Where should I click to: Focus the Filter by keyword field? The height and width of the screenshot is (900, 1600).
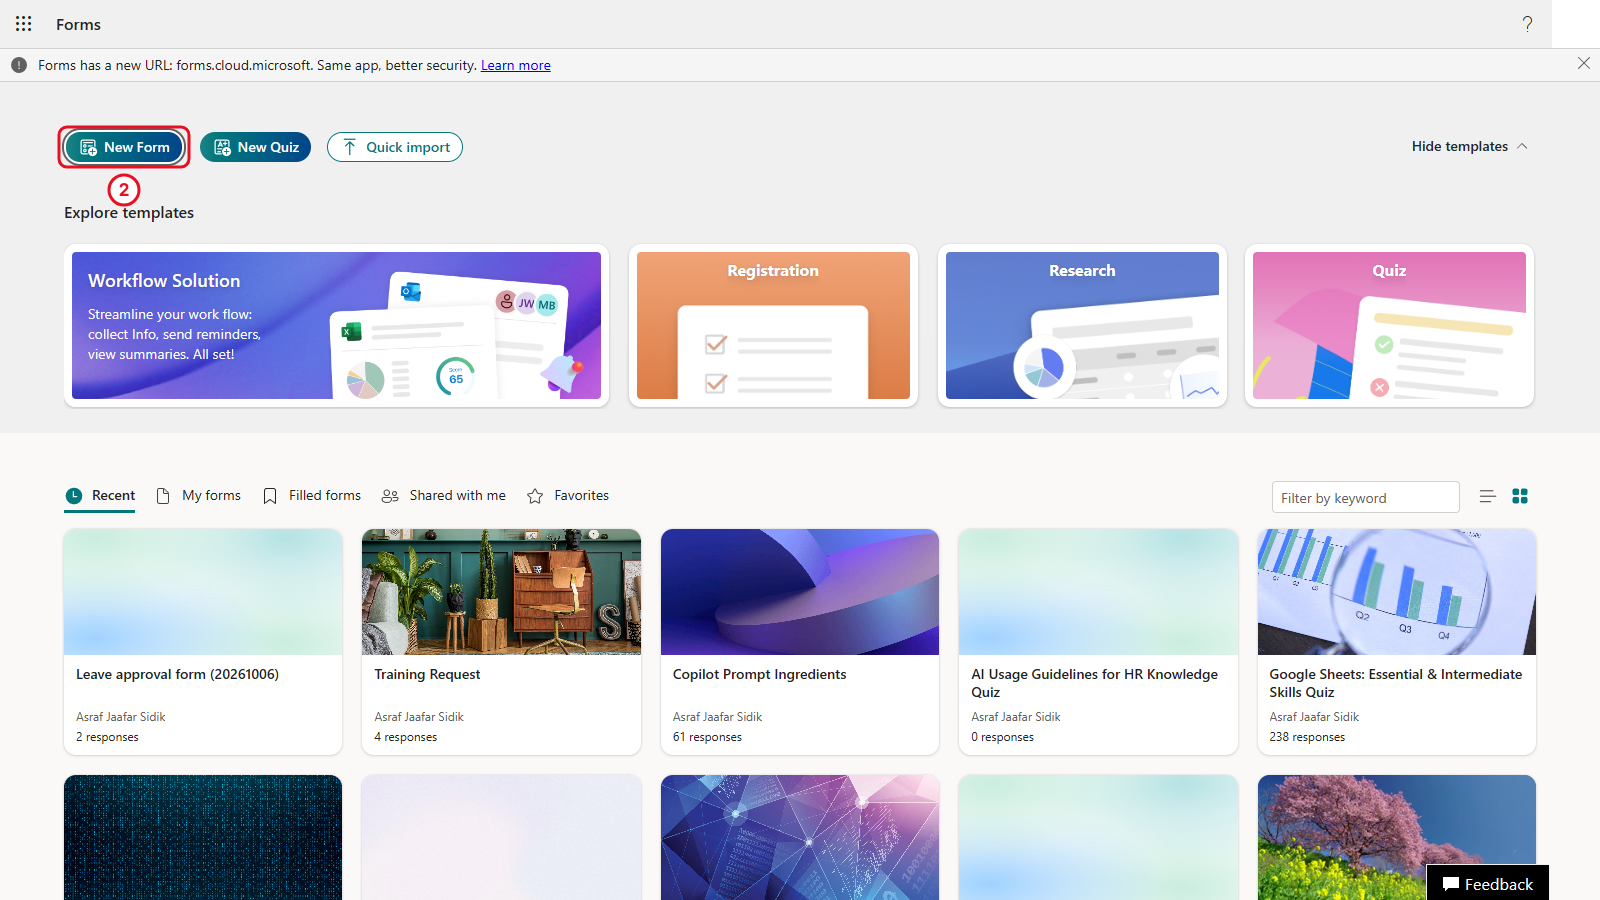1365,498
